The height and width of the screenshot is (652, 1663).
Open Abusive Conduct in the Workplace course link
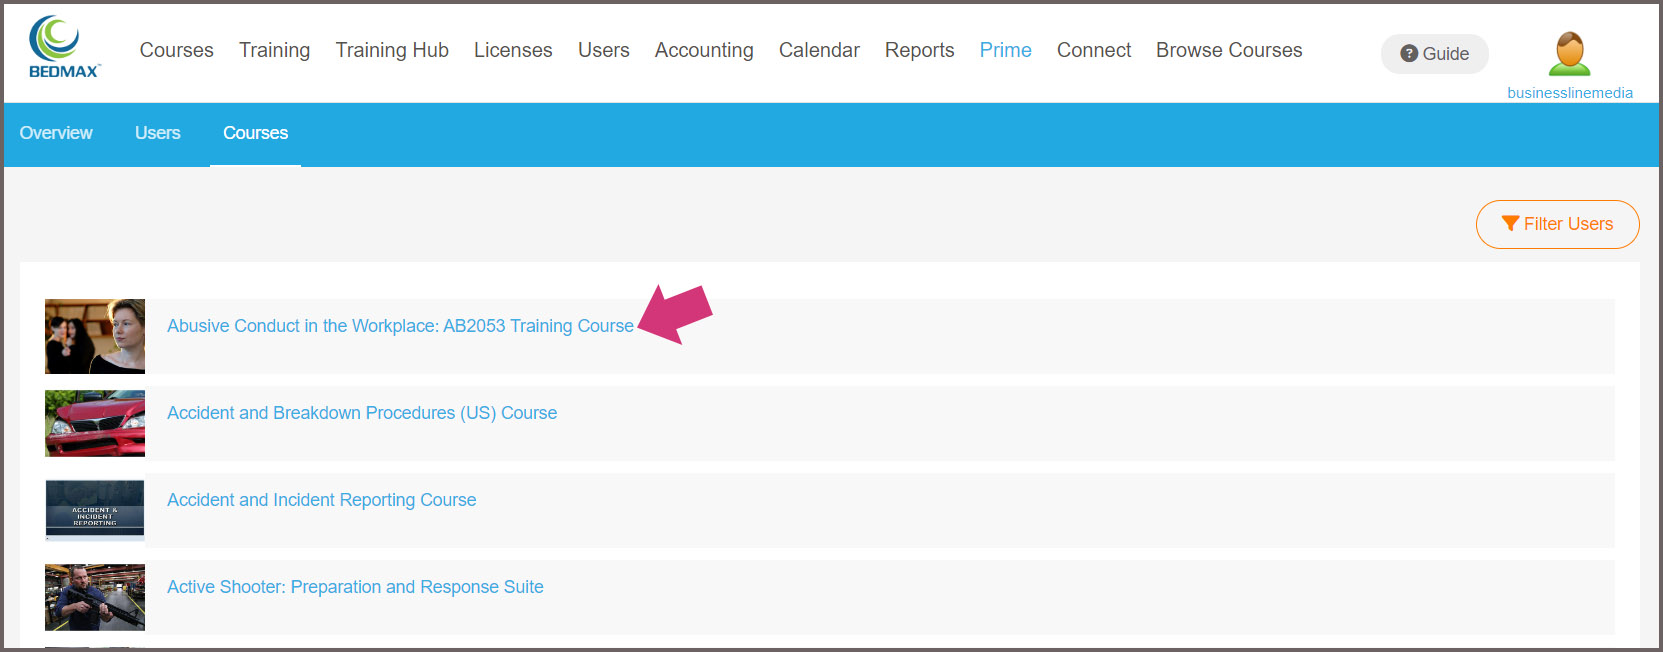tap(400, 326)
